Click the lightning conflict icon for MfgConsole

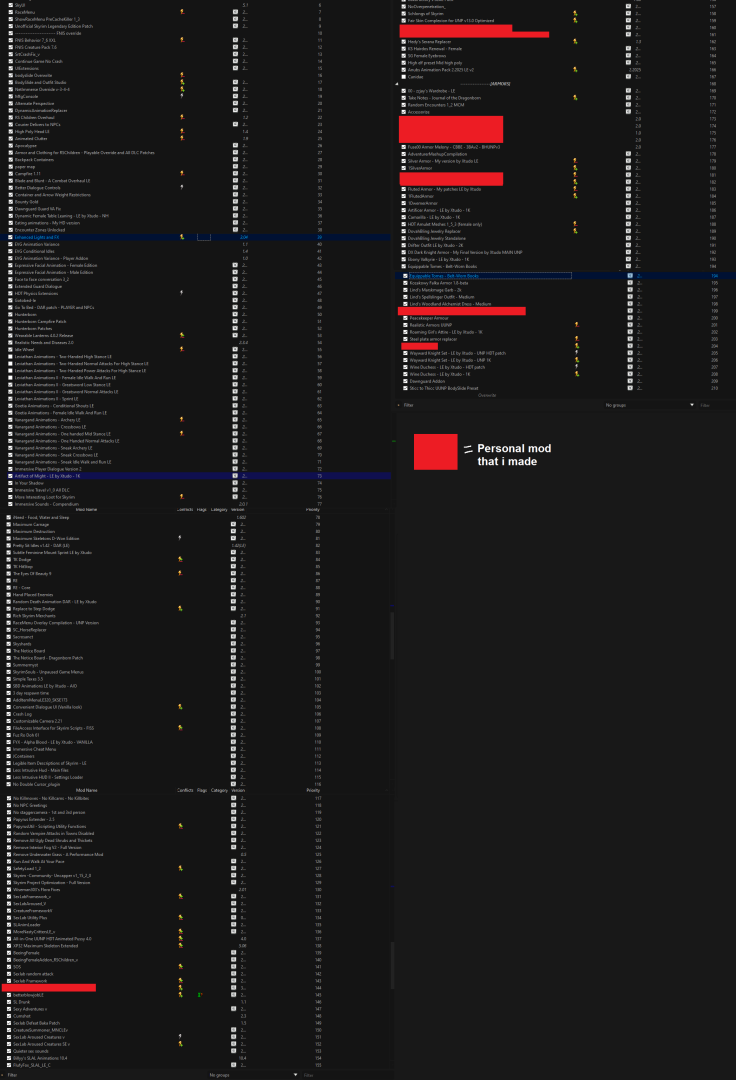point(182,96)
